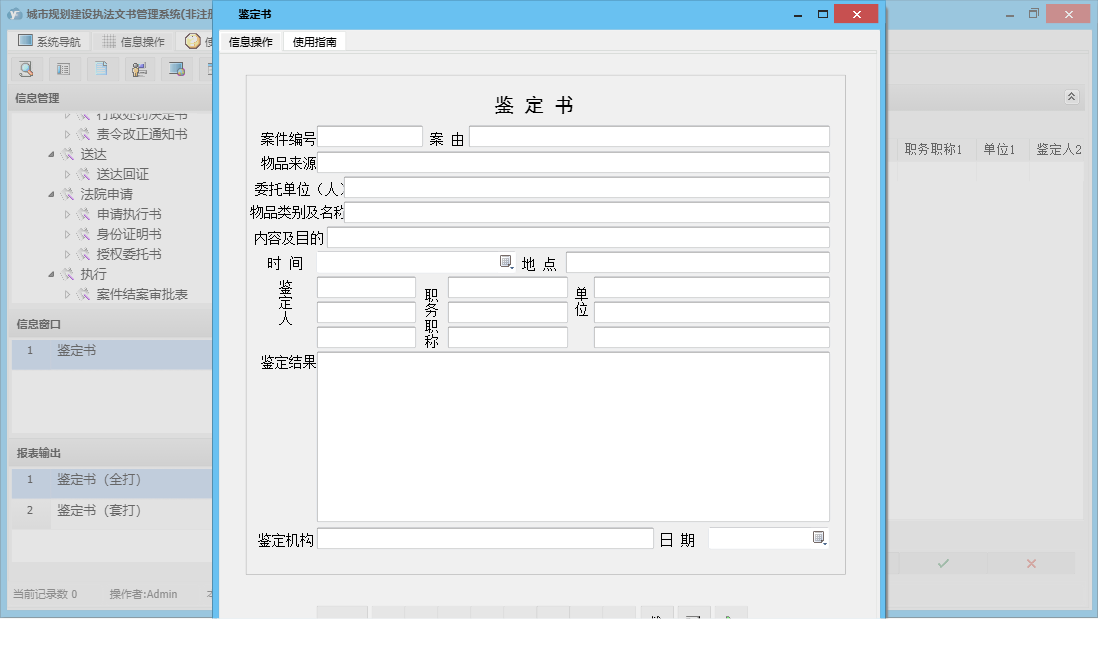Select the monitor-with-globe toolbar icon
Screen dimensions: 1098x655
[x=177, y=69]
